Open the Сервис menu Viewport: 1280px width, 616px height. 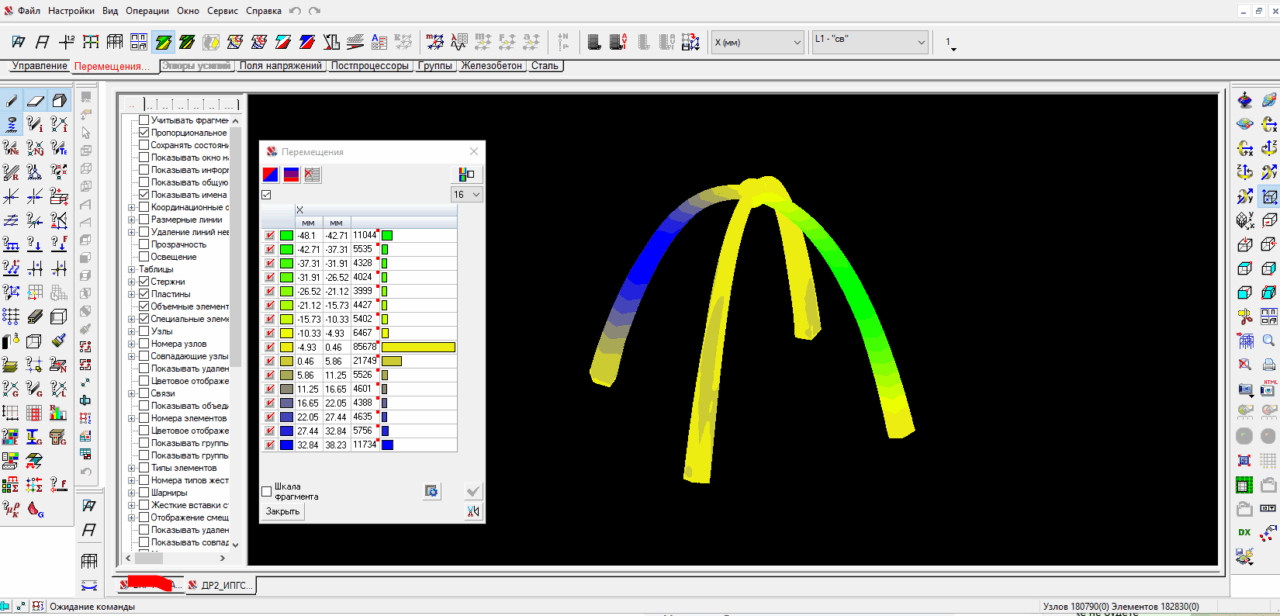222,10
